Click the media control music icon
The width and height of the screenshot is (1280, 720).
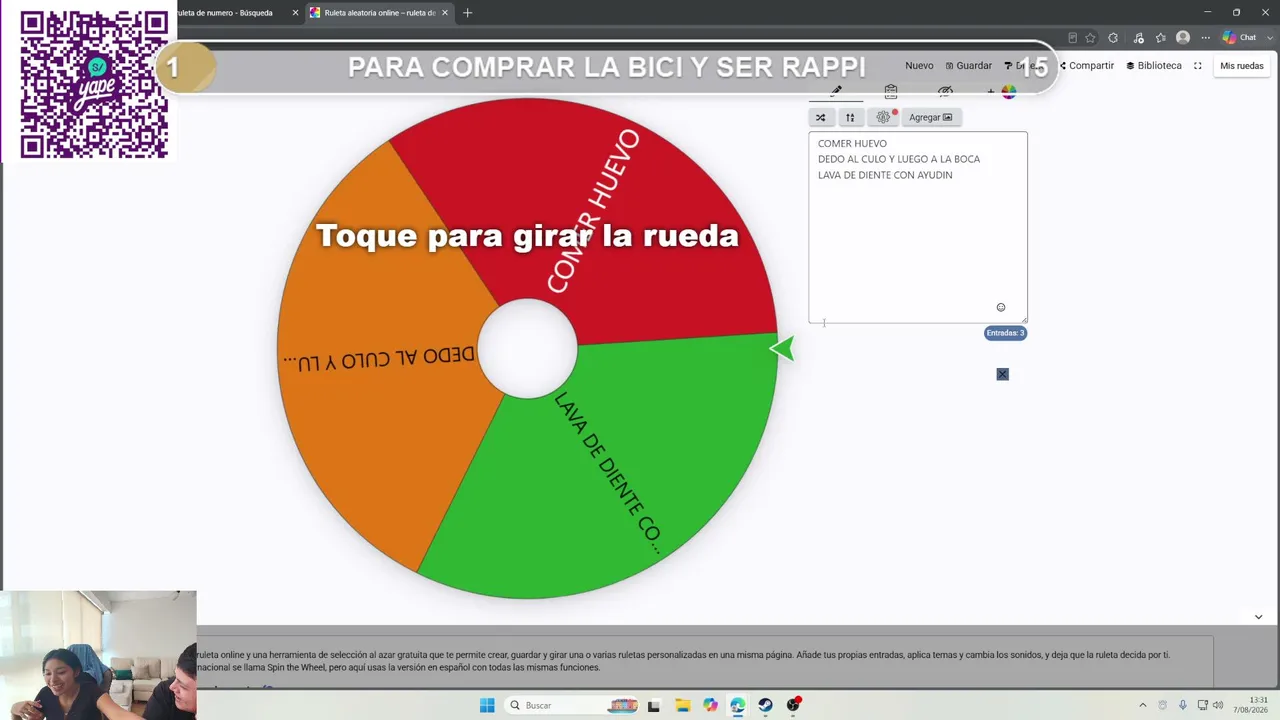pyautogui.click(x=1138, y=38)
